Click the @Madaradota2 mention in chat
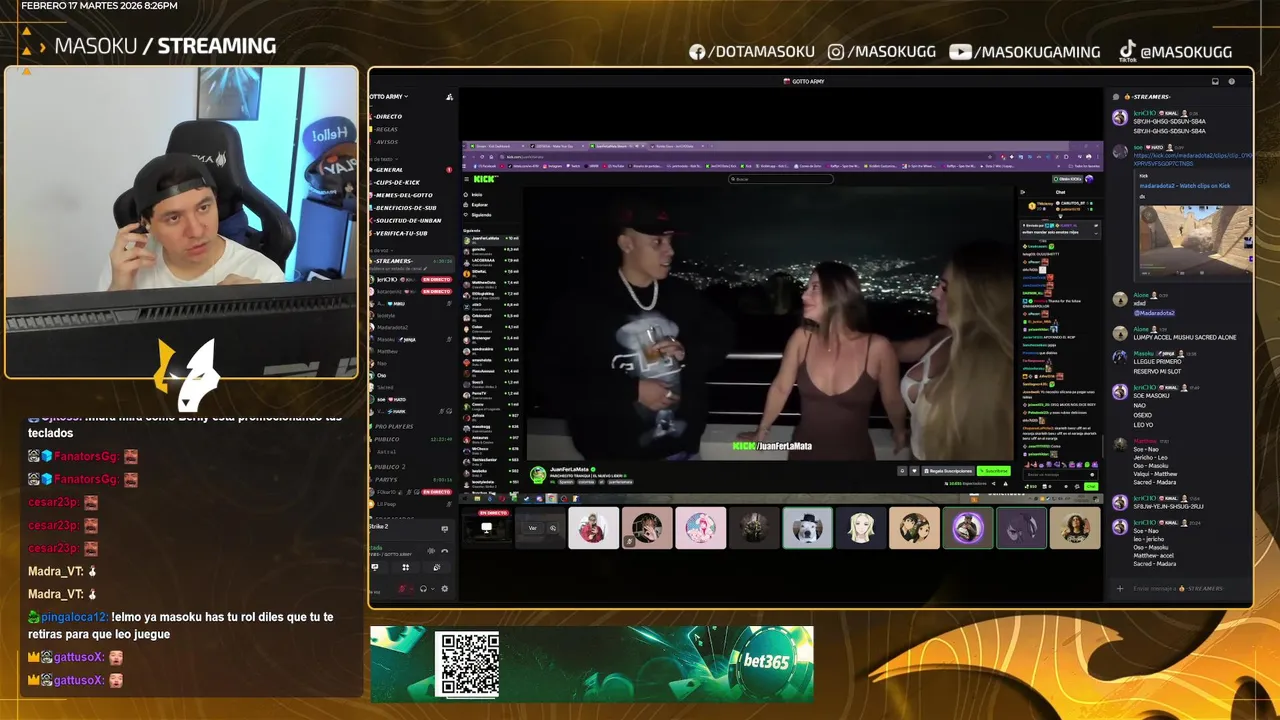 (x=1153, y=313)
